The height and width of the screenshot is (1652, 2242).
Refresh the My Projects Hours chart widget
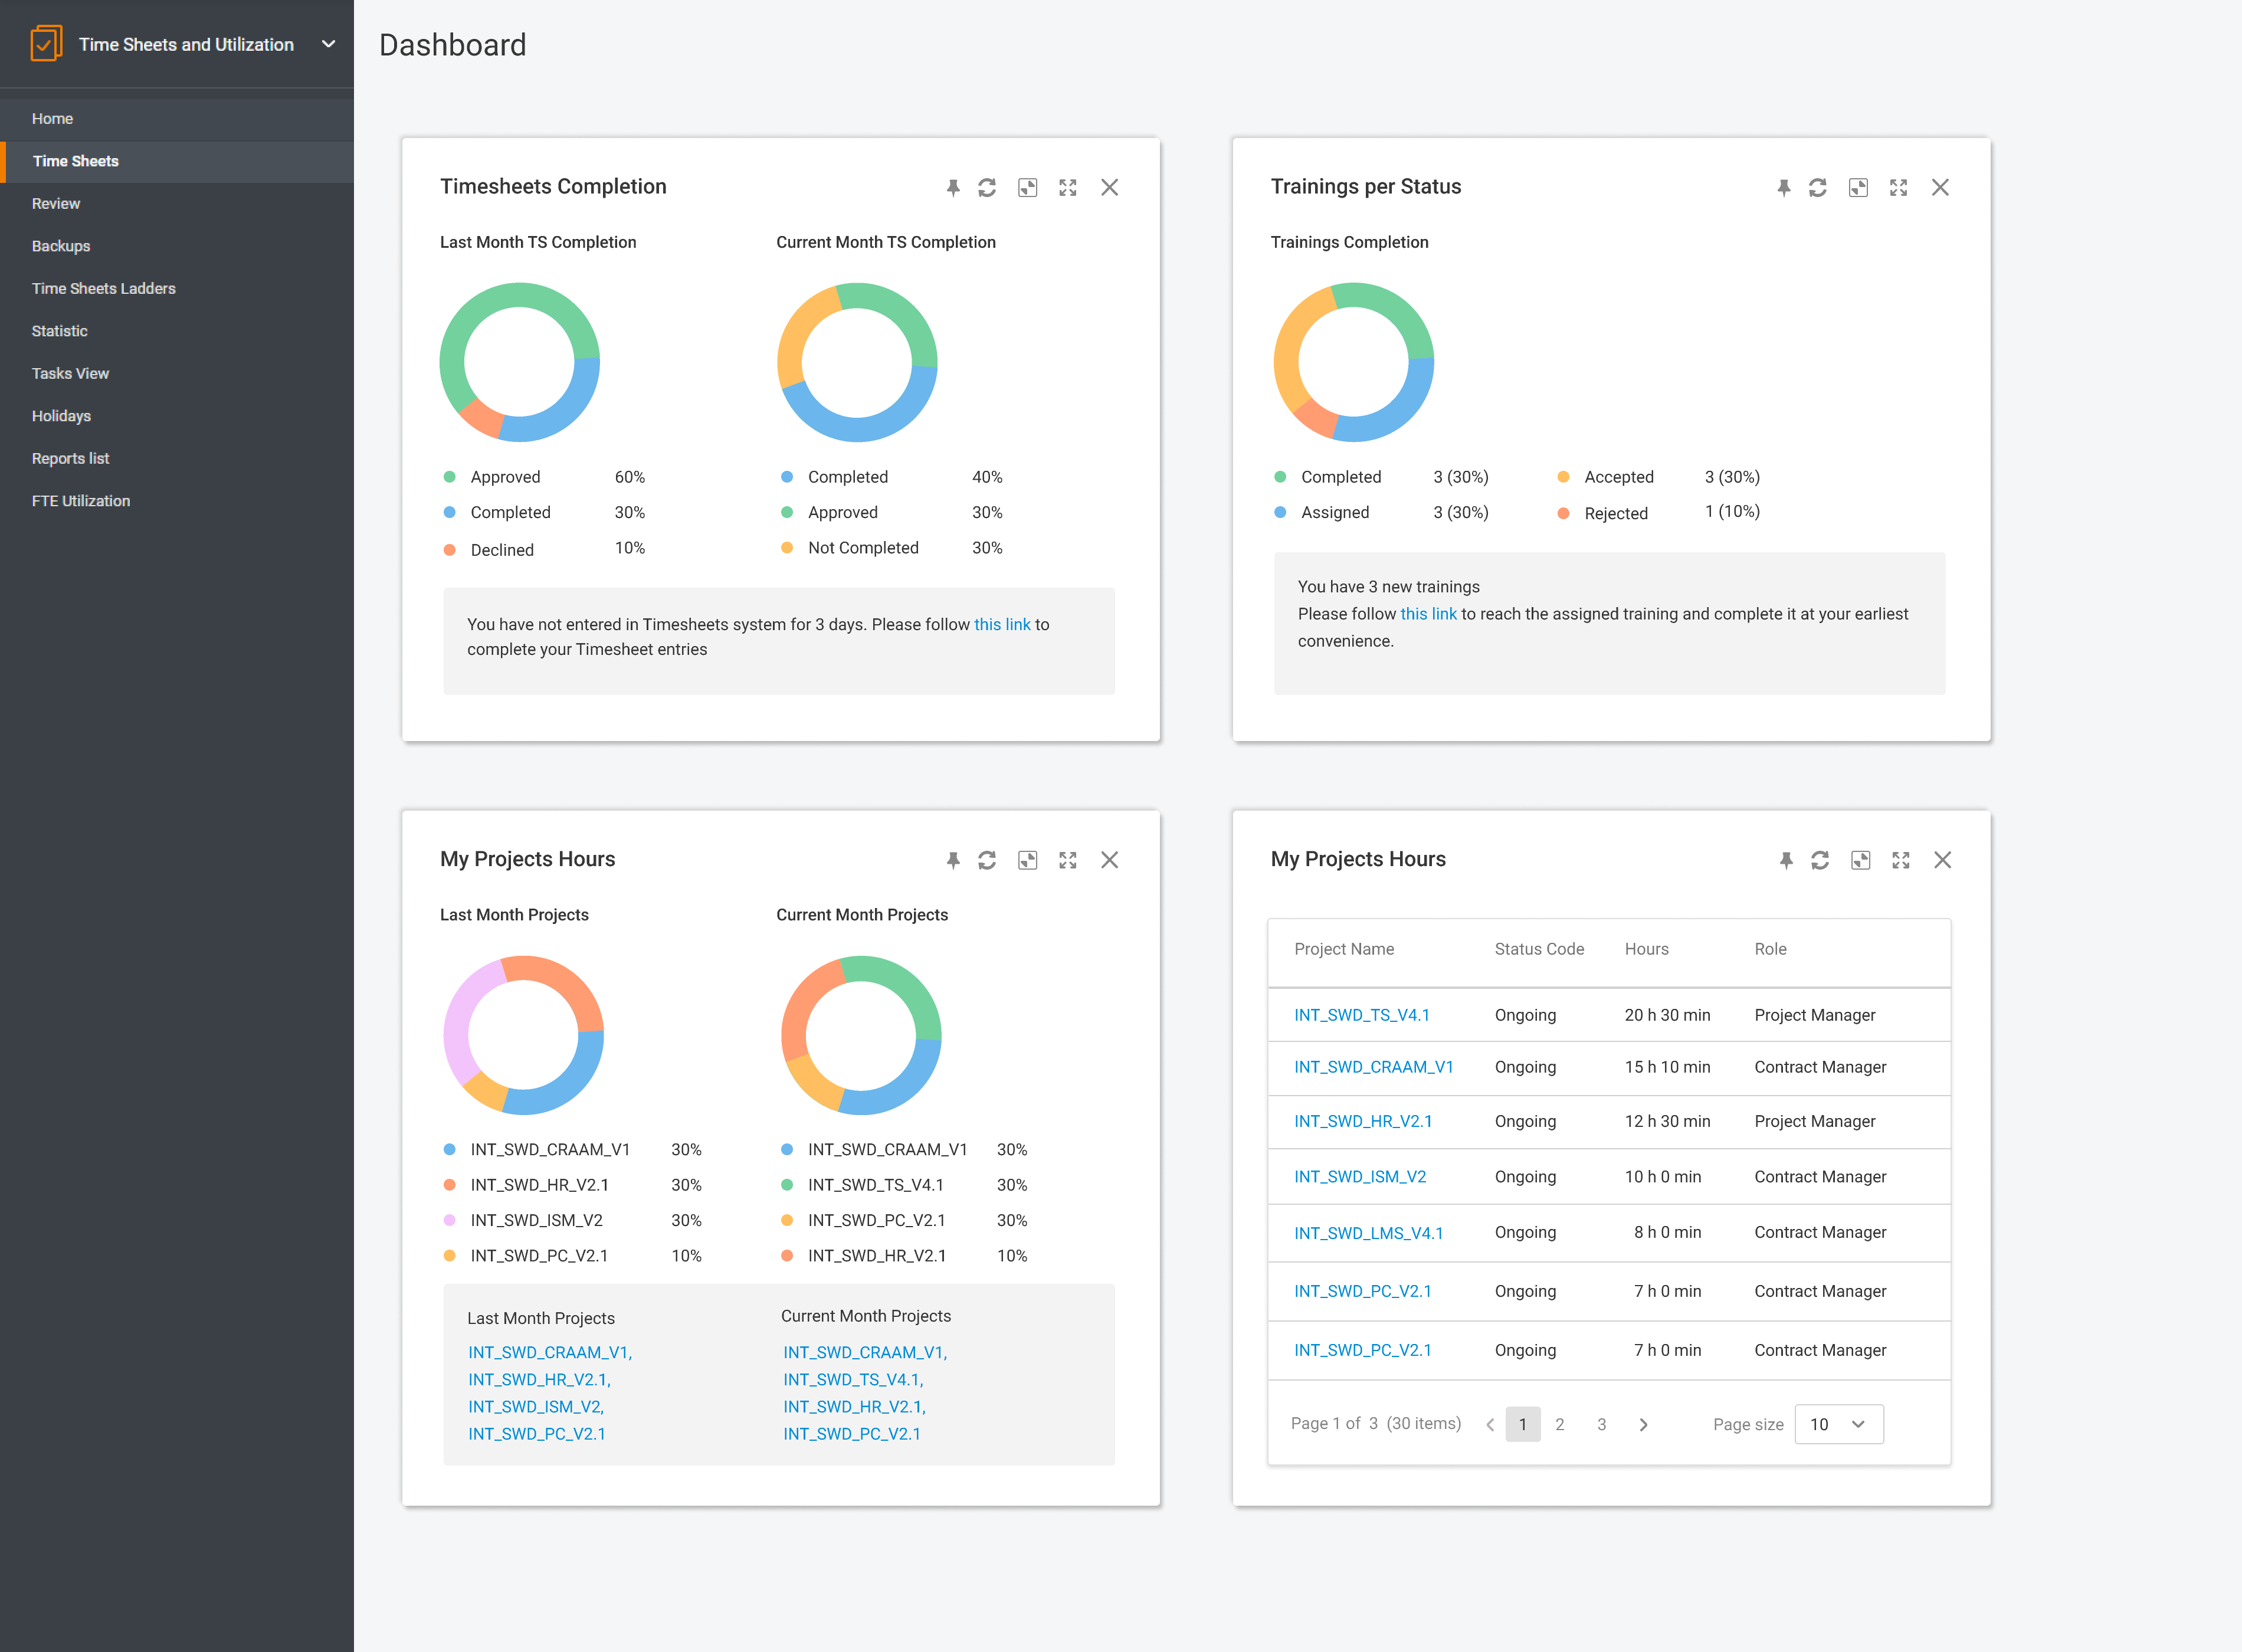click(986, 860)
